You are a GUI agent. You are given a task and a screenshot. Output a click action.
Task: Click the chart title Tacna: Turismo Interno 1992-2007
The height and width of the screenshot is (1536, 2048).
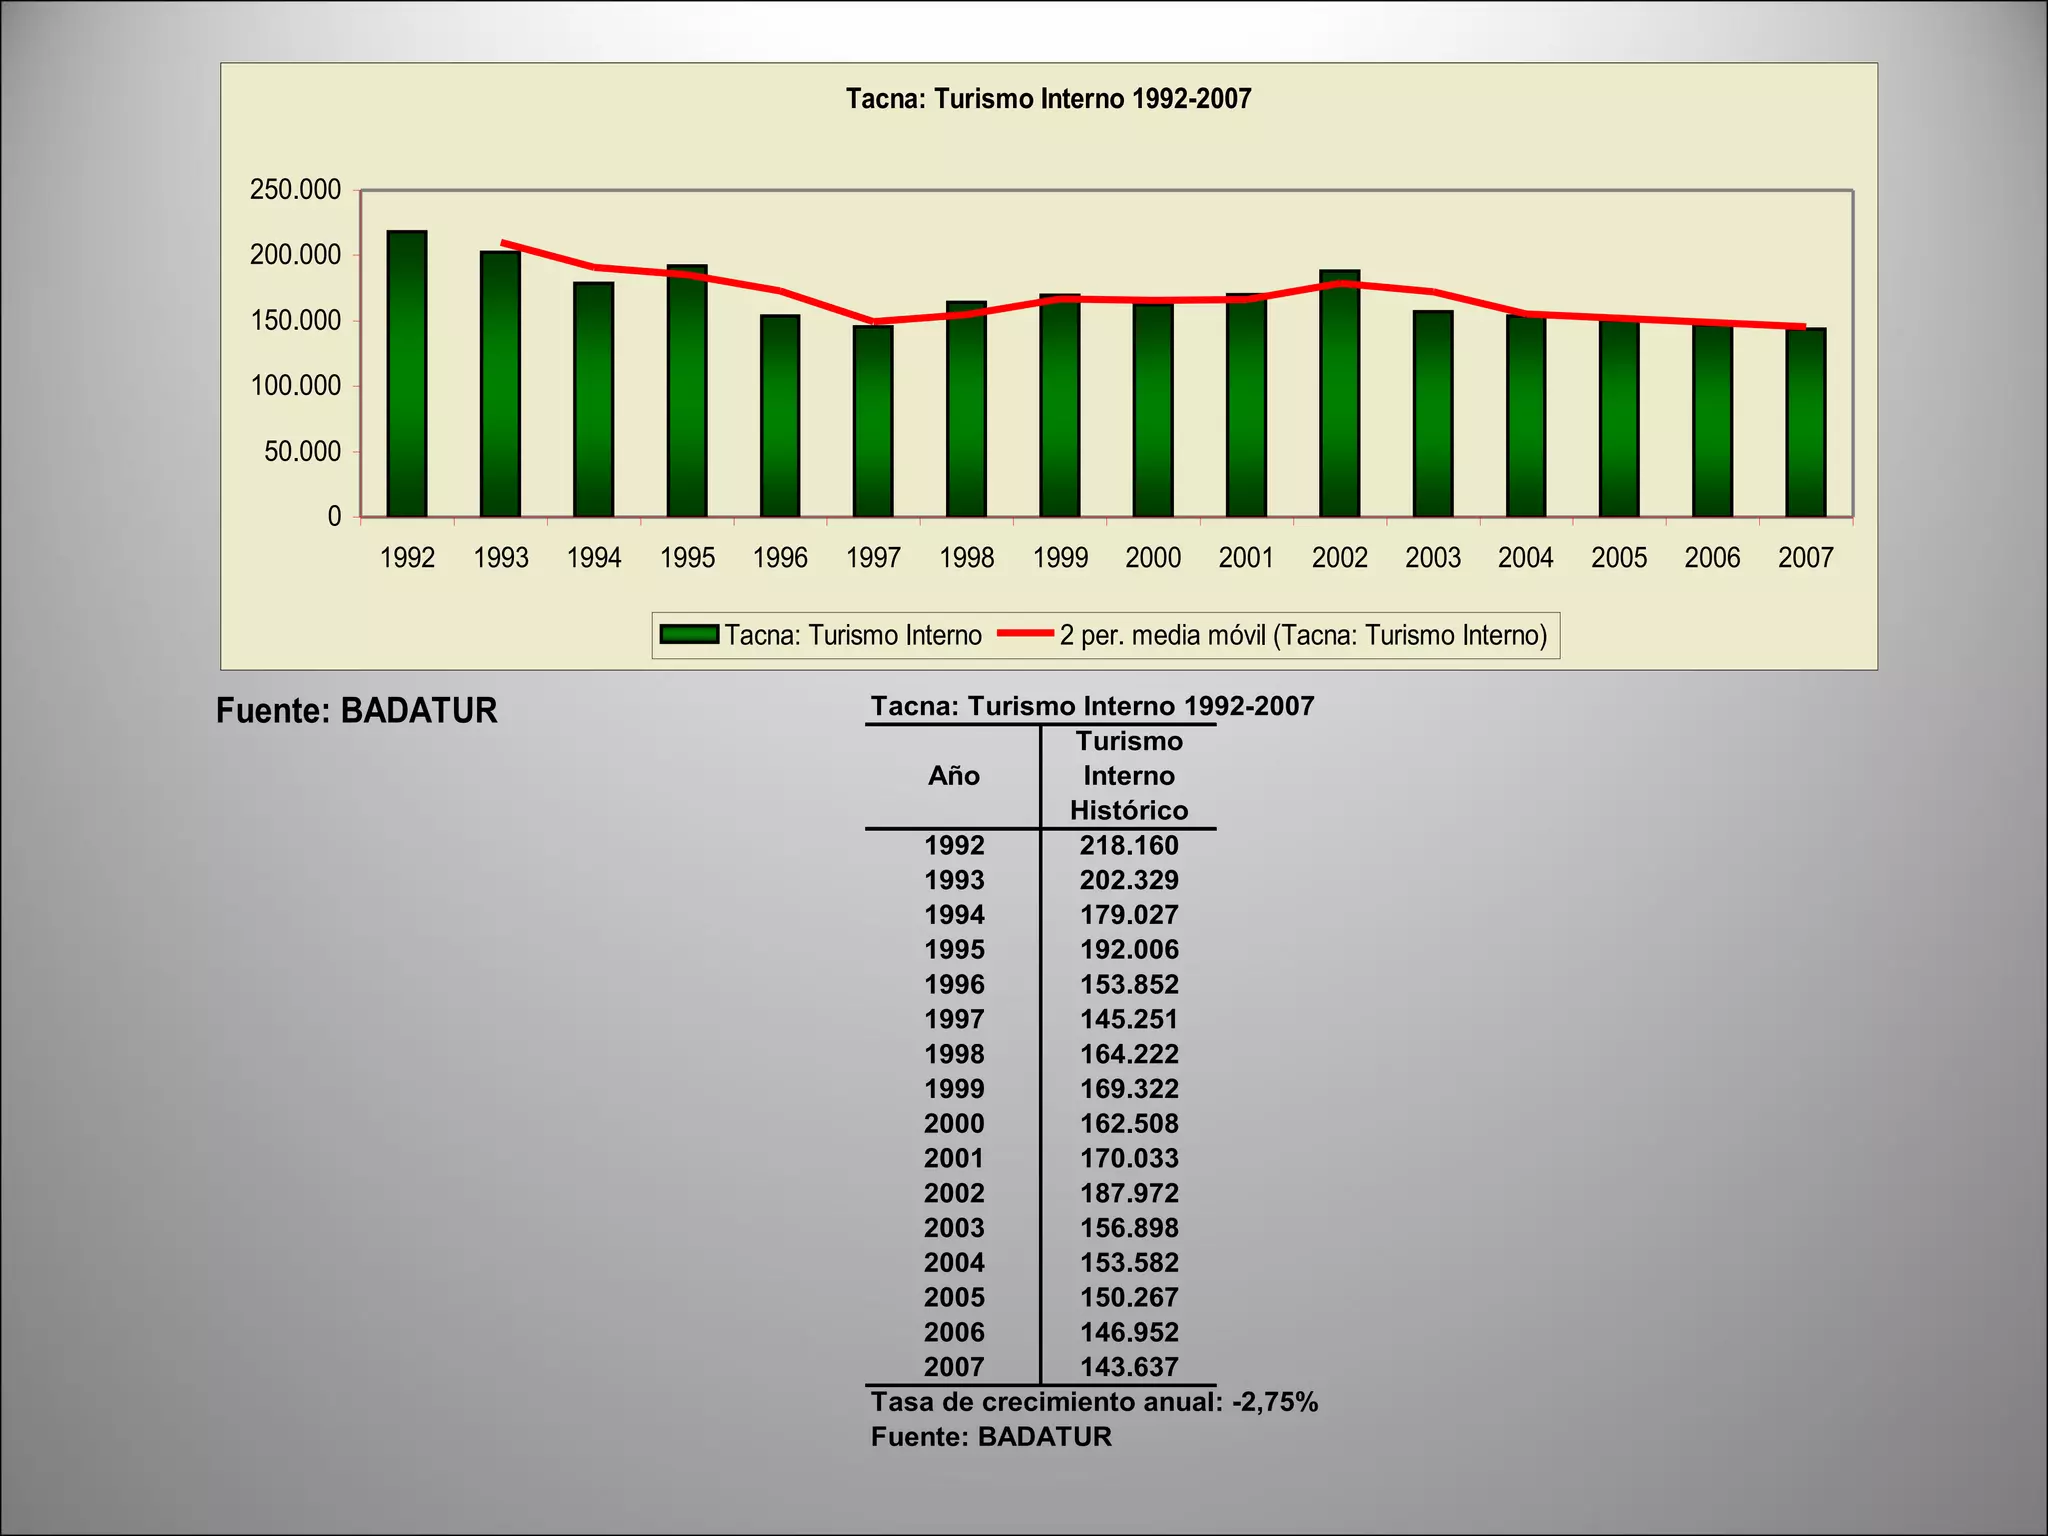coord(1048,99)
